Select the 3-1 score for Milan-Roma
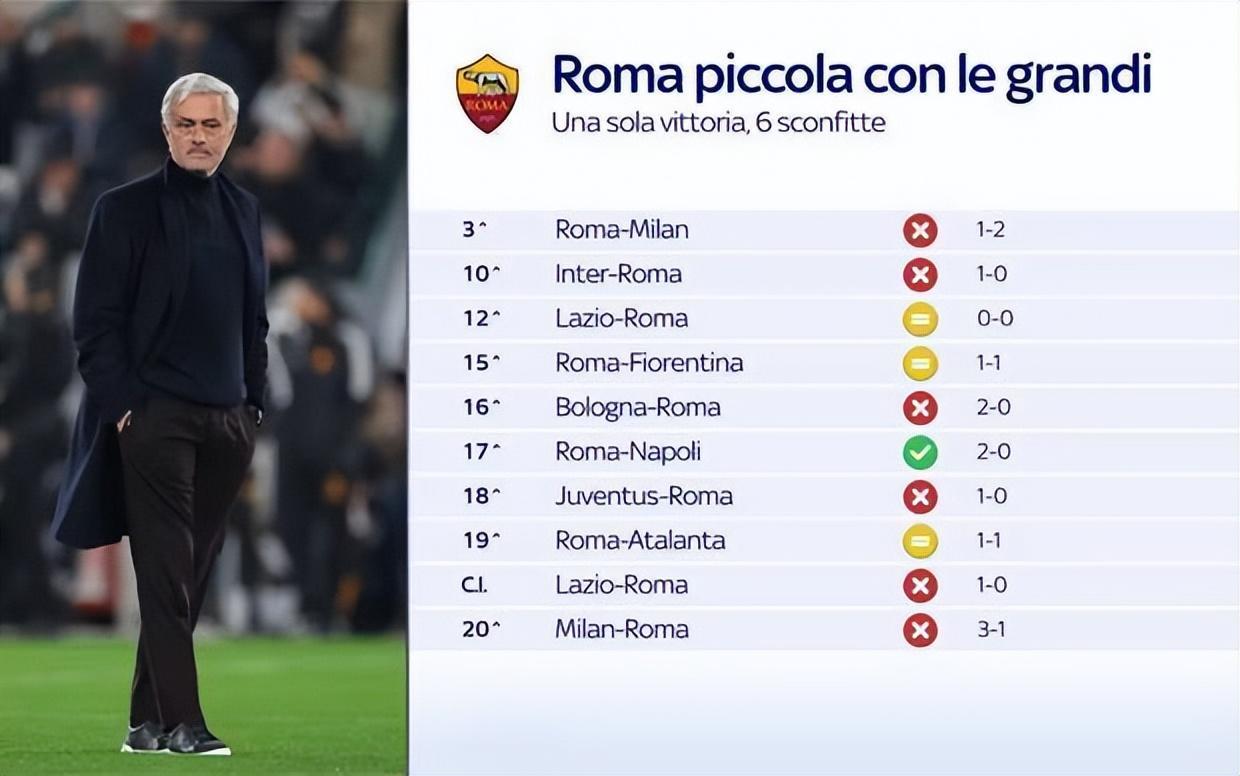The width and height of the screenshot is (1240, 776). click(991, 630)
